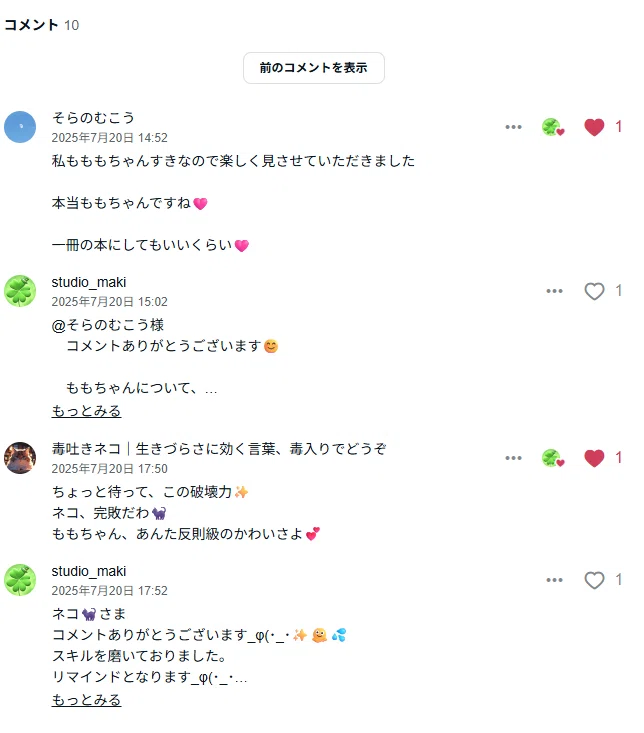Unlike the red heart on 毒吐きネコ's comment
644x733 pixels.
click(x=594, y=458)
